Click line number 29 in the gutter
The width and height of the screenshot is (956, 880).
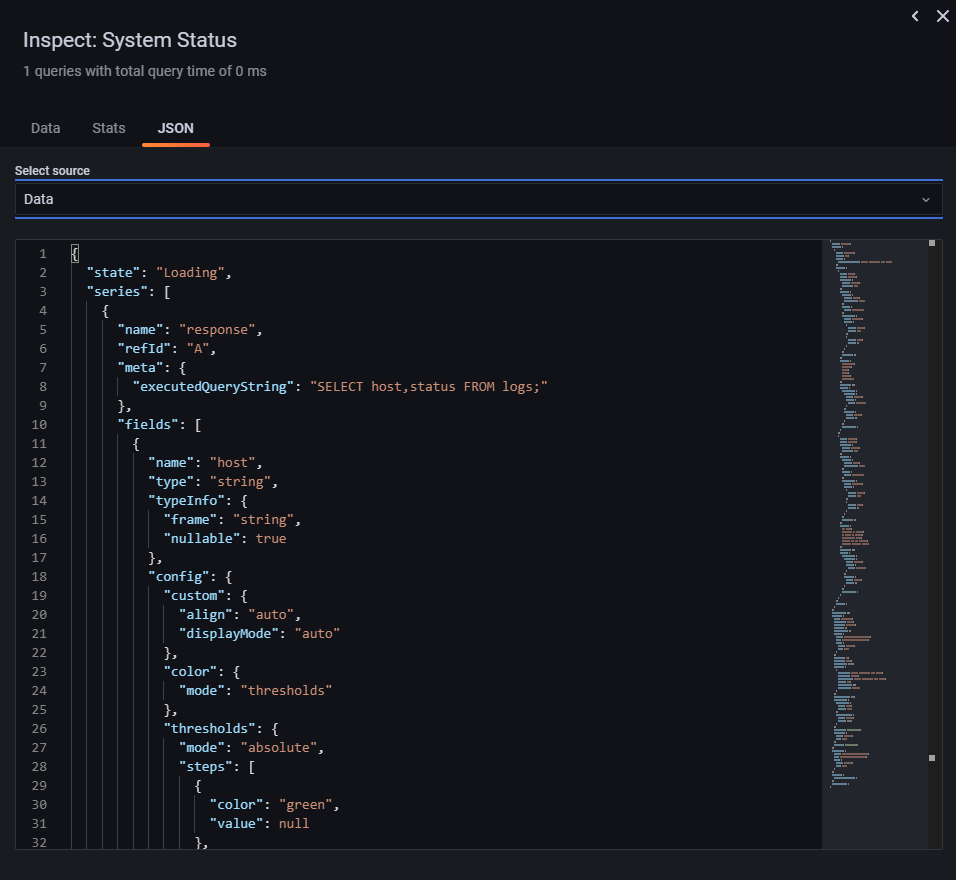39,785
